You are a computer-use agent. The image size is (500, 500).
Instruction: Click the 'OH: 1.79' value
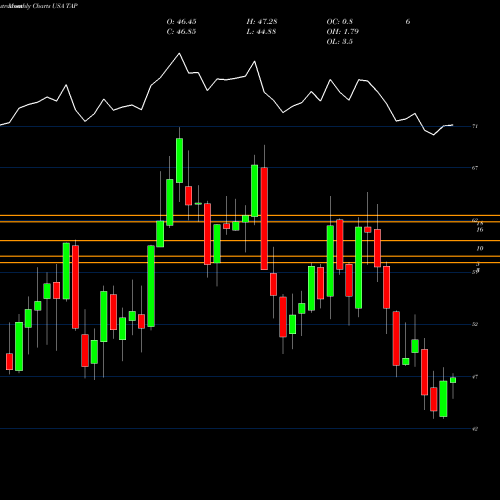[343, 32]
